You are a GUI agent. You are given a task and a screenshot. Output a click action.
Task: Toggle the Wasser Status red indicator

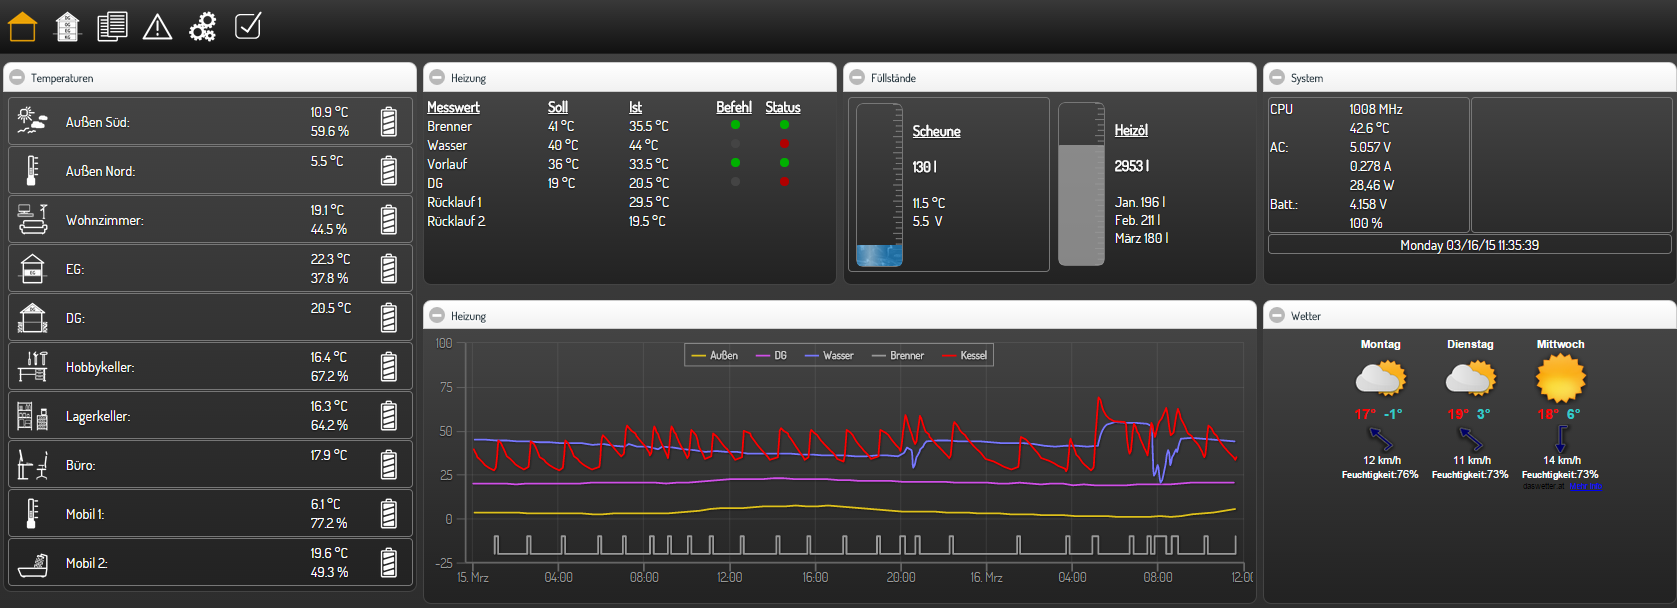784,144
